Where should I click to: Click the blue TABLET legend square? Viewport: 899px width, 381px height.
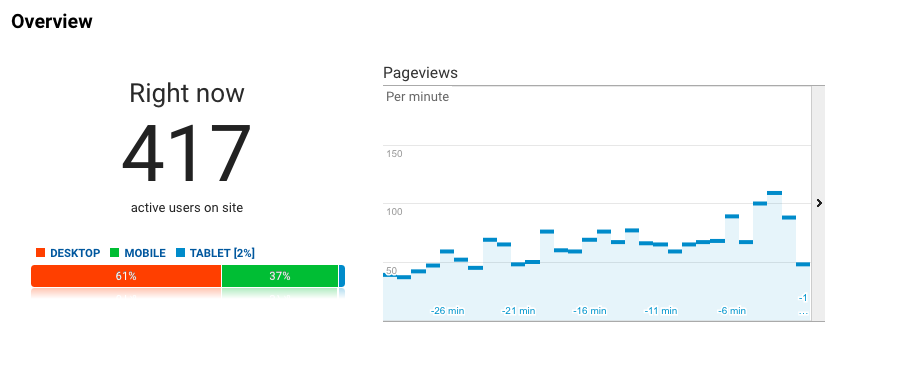[x=180, y=253]
